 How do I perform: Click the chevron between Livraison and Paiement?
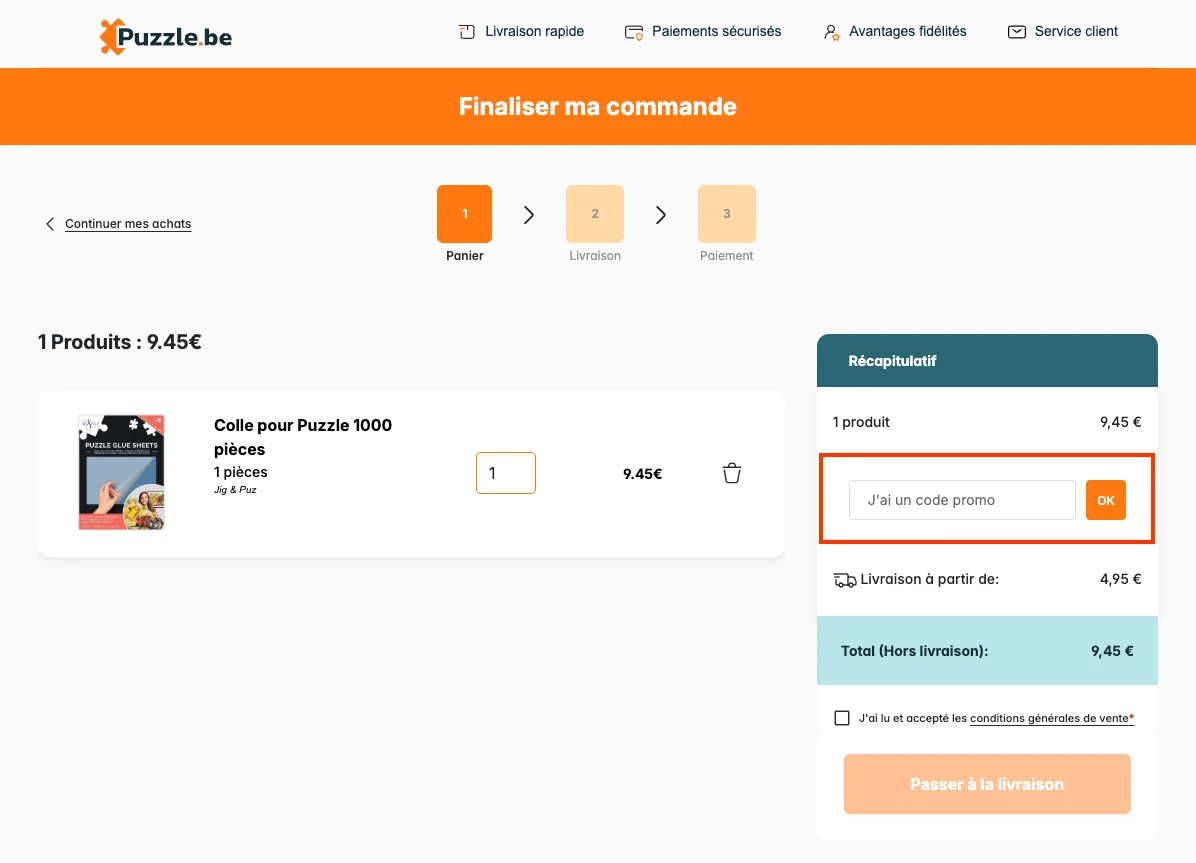[x=660, y=214]
